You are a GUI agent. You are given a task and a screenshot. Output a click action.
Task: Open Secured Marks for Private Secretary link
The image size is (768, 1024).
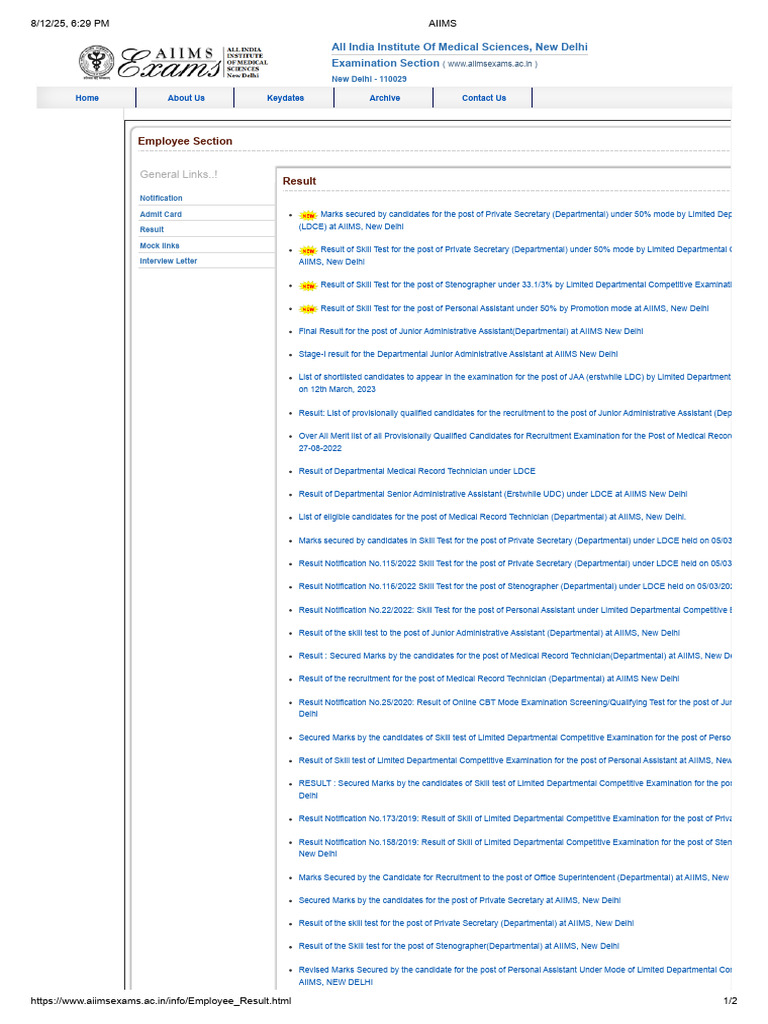pos(459,901)
